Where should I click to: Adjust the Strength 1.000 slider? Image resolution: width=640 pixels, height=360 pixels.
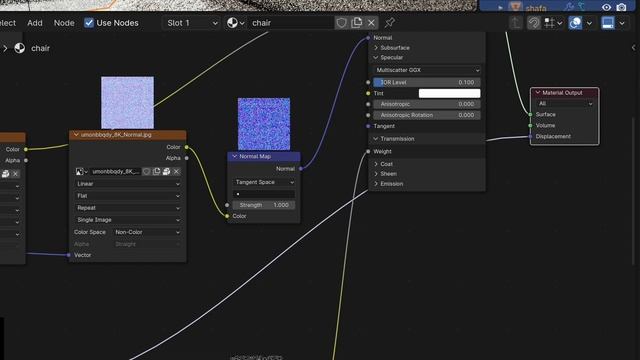point(264,205)
